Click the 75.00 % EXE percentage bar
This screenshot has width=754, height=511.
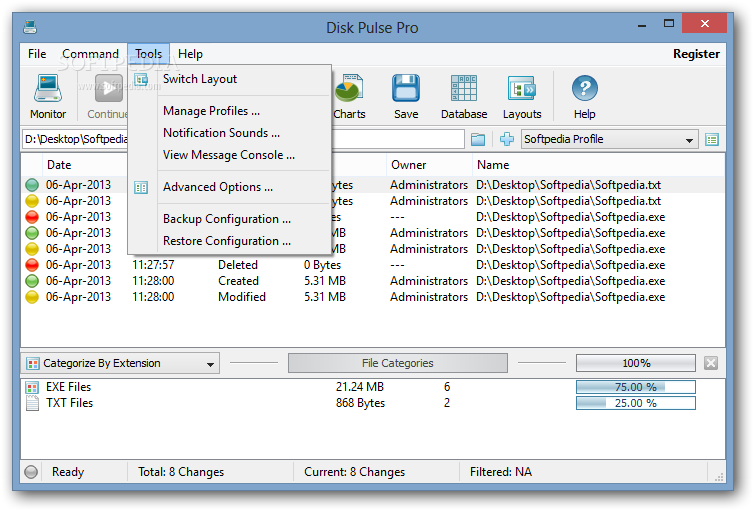(636, 387)
